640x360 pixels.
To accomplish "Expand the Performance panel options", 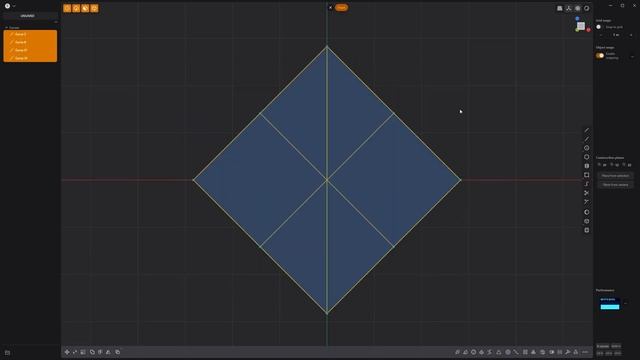I will (x=626, y=303).
